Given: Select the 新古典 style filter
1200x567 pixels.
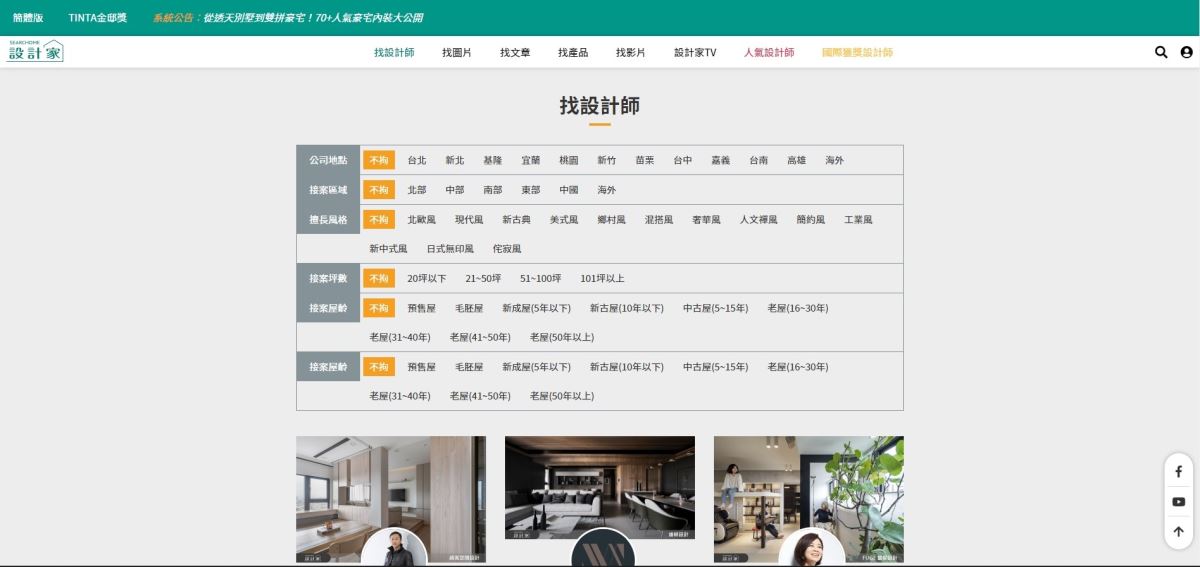Looking at the screenshot, I should tap(517, 219).
